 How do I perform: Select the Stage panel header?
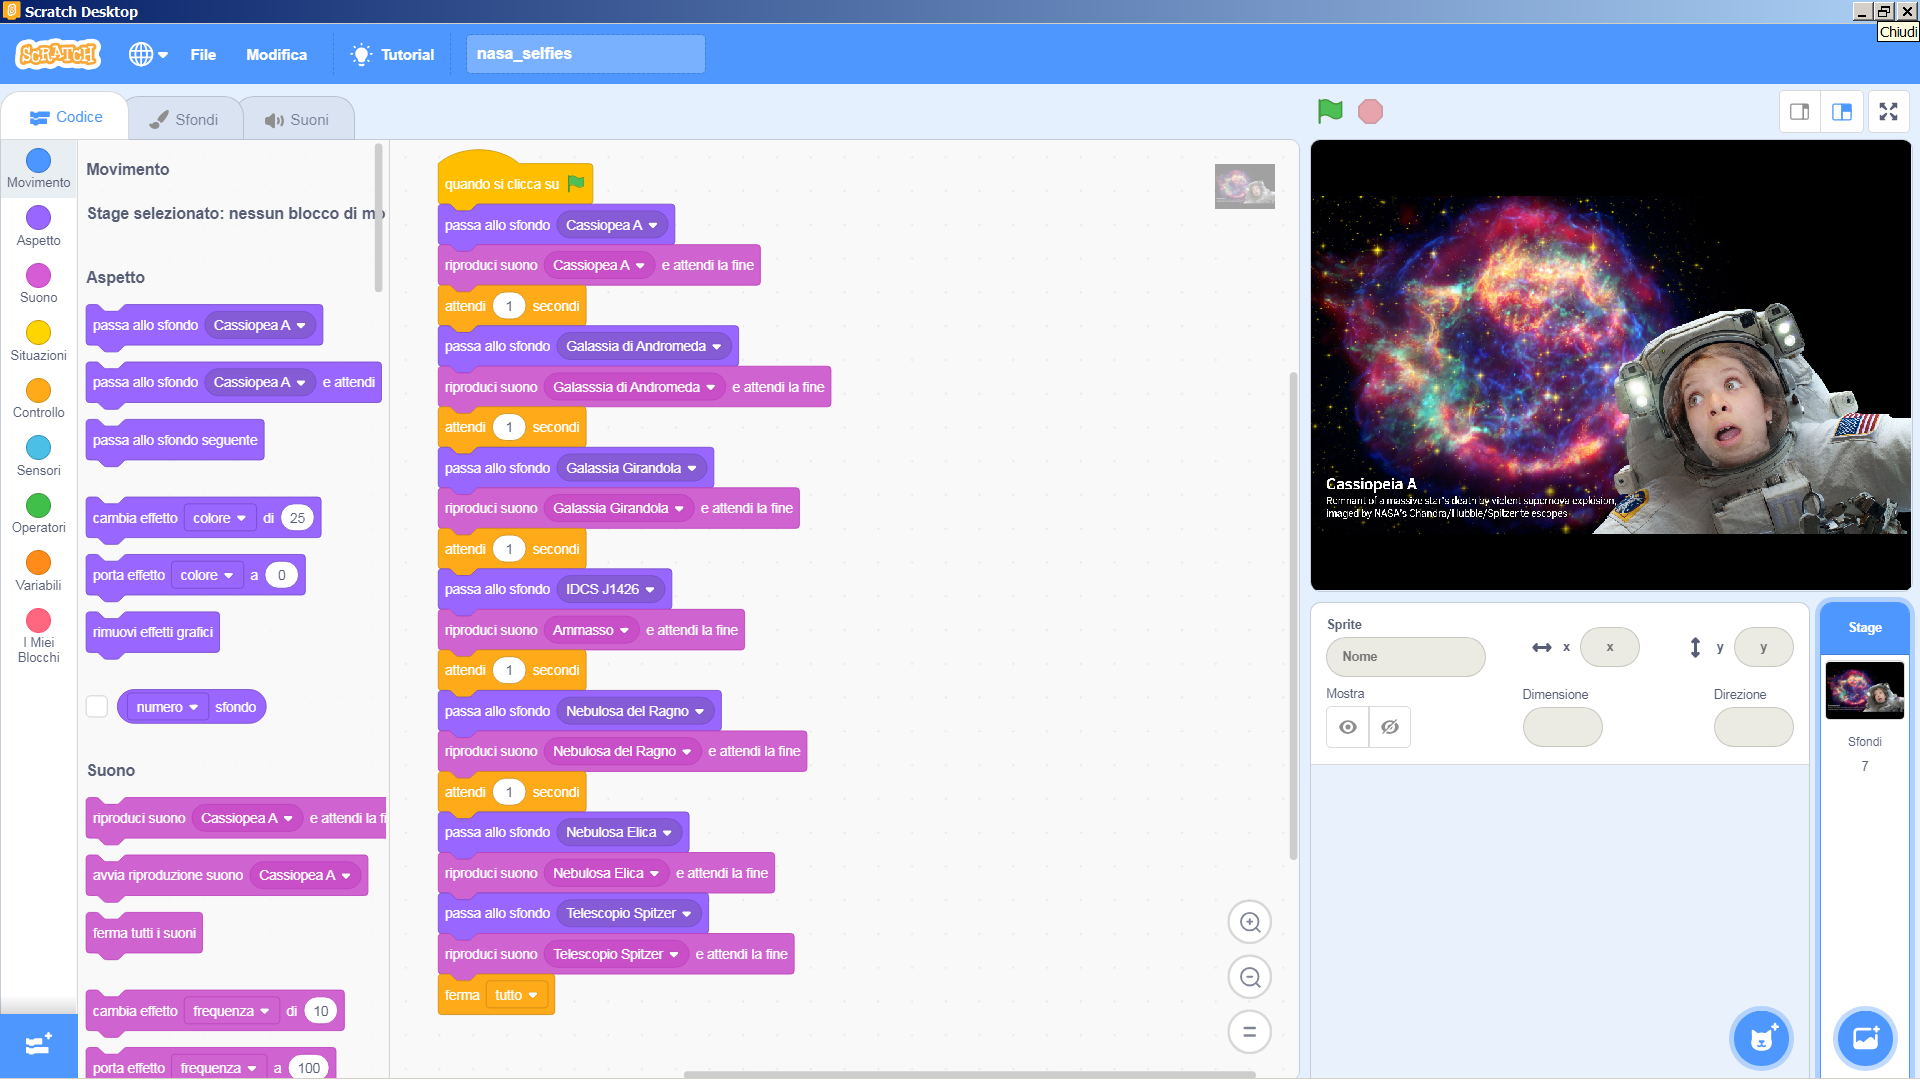click(1865, 627)
